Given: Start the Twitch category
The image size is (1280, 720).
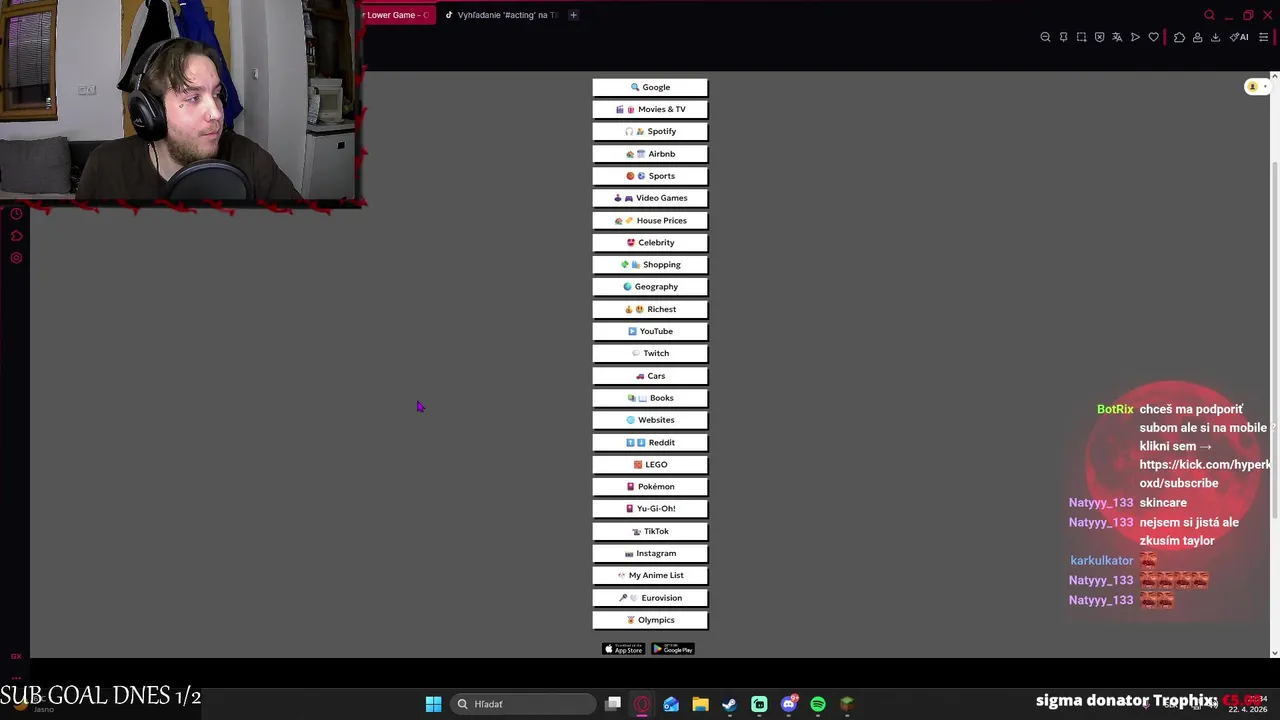Looking at the screenshot, I should tap(650, 353).
